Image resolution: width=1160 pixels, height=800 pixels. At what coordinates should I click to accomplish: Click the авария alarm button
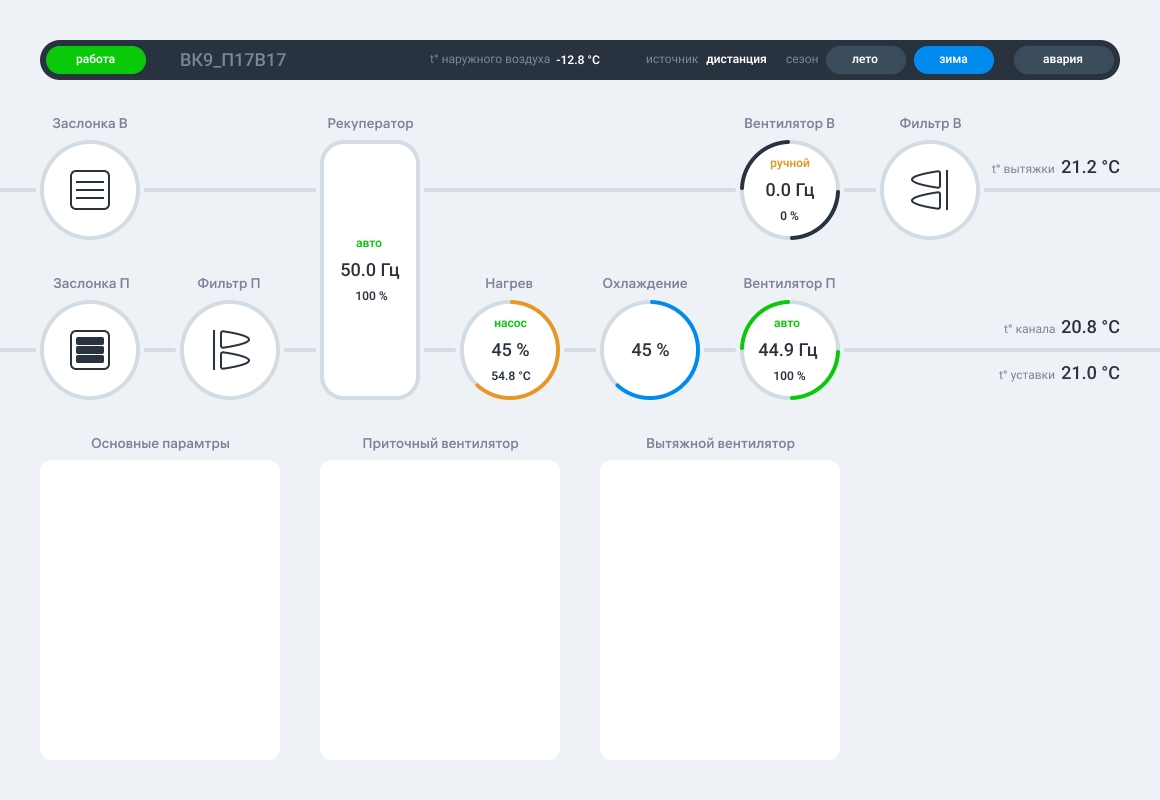click(1063, 60)
